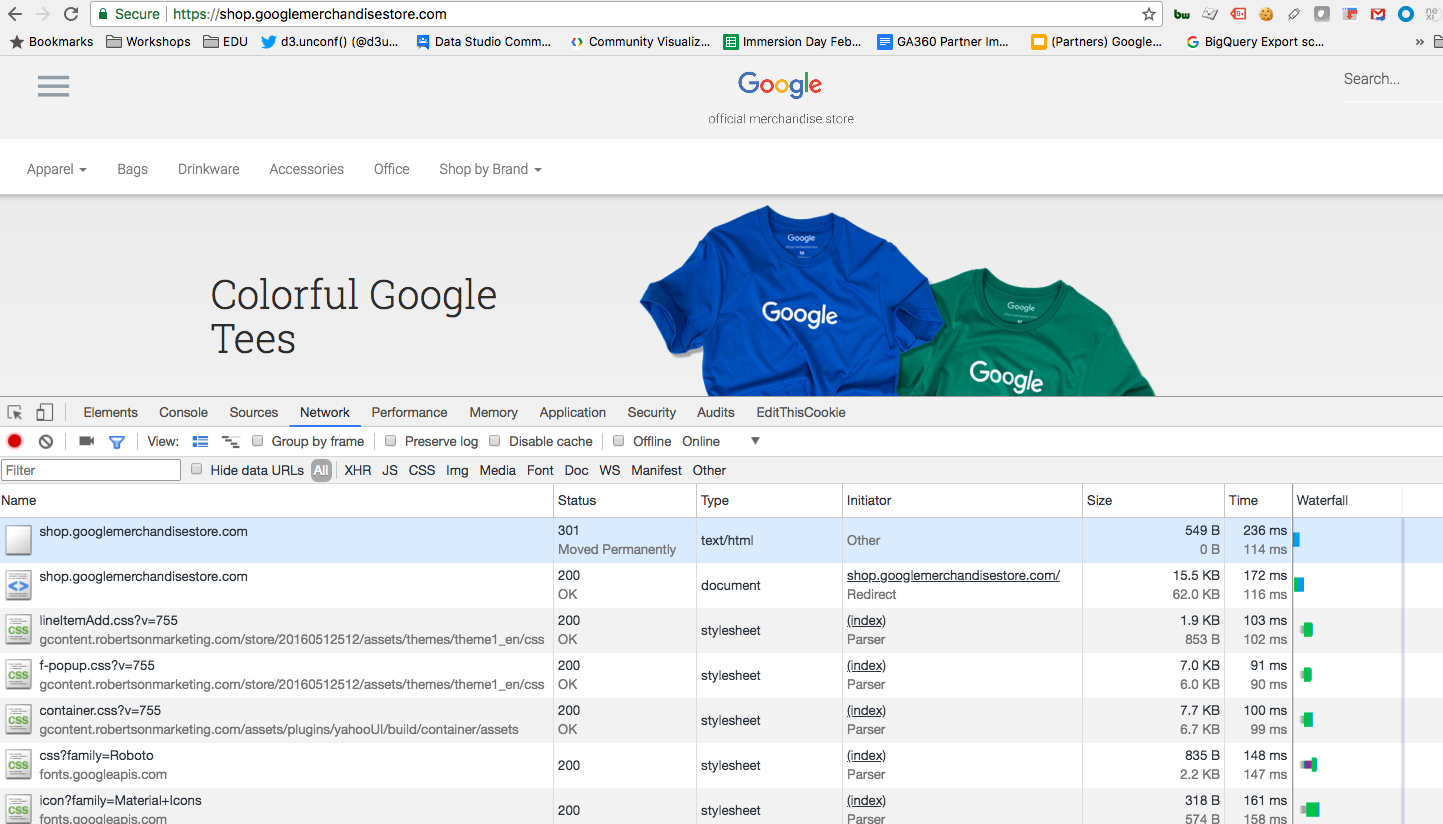
Task: Open the Bags category link
Action: pyautogui.click(x=132, y=169)
